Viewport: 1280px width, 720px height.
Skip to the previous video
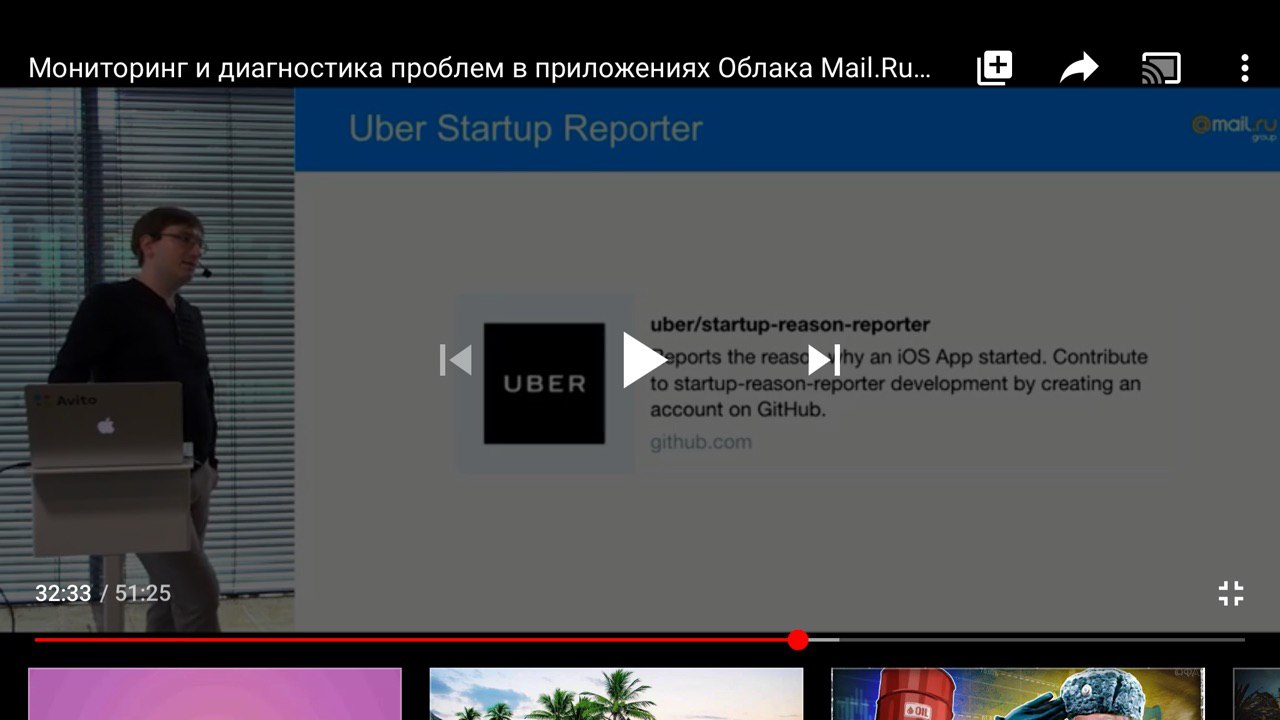(456, 360)
